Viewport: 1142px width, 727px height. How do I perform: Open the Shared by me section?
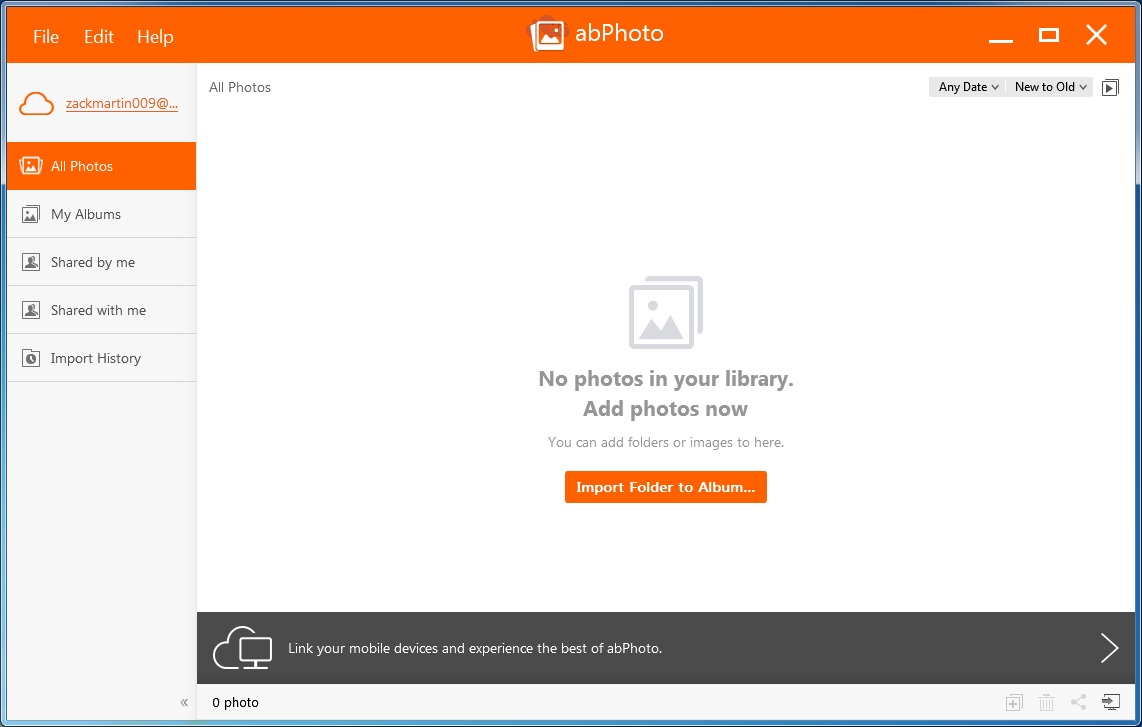point(101,262)
